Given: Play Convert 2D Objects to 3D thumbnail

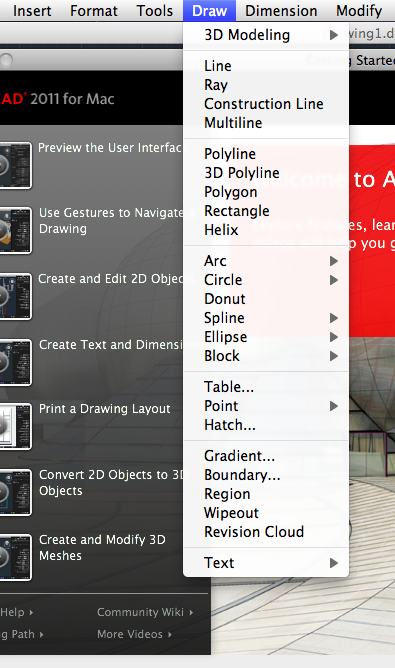Looking at the screenshot, I should tap(15, 492).
